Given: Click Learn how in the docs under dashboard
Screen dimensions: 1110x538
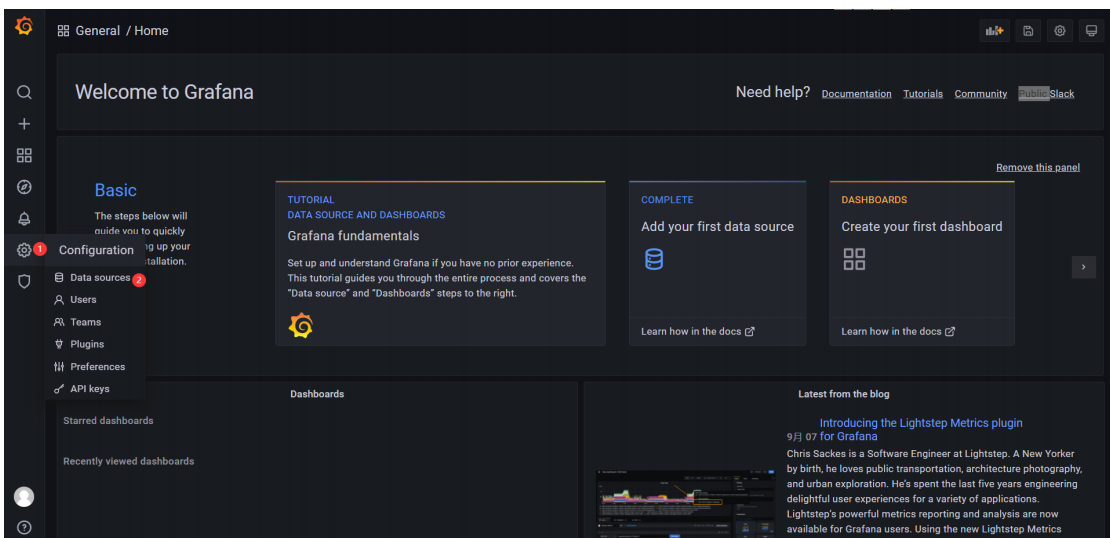Looking at the screenshot, I should click(898, 331).
